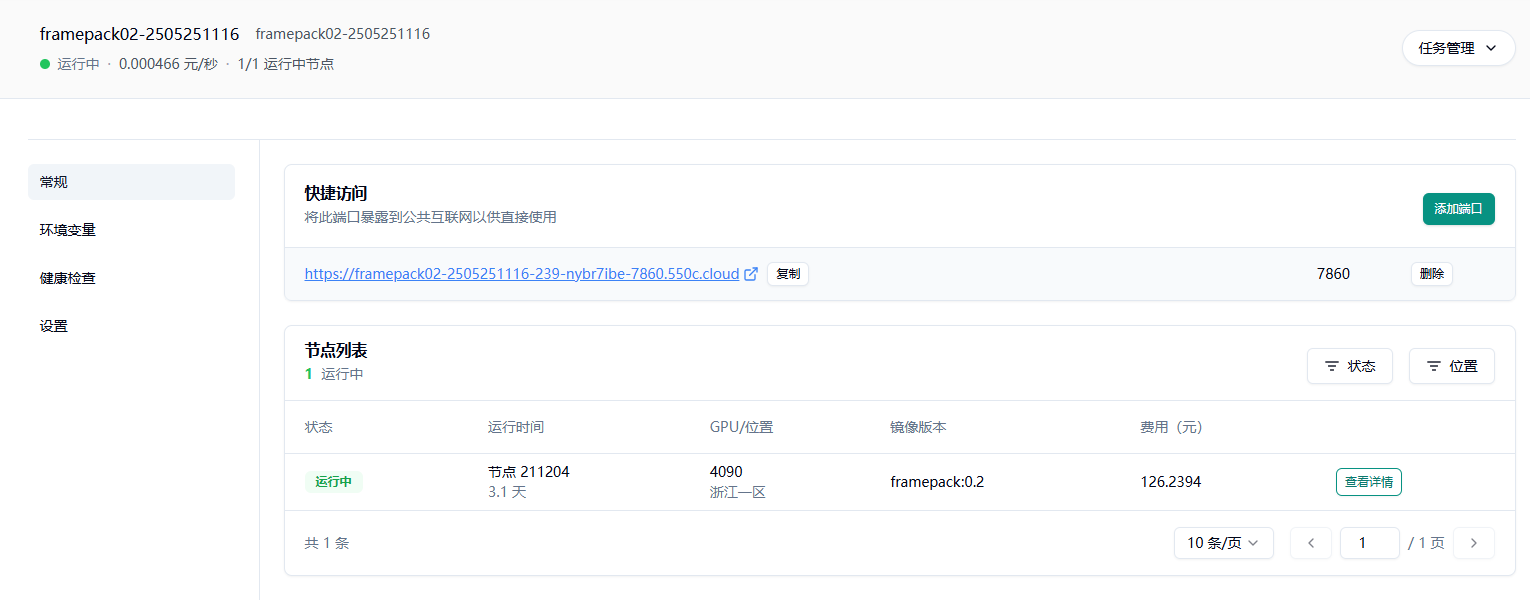Image resolution: width=1530 pixels, height=615 pixels.
Task: Click the 运行中 status badge in the node row
Action: click(333, 482)
